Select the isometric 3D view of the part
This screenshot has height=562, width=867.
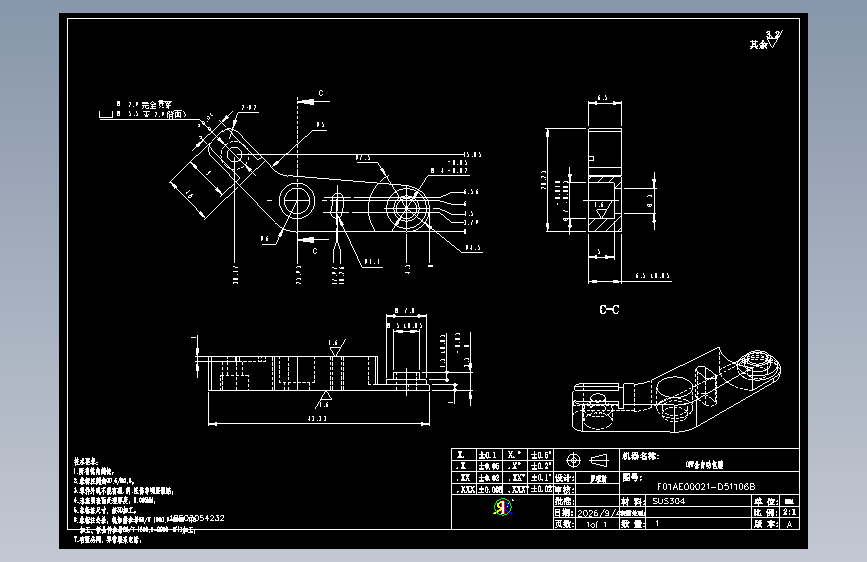[676, 390]
